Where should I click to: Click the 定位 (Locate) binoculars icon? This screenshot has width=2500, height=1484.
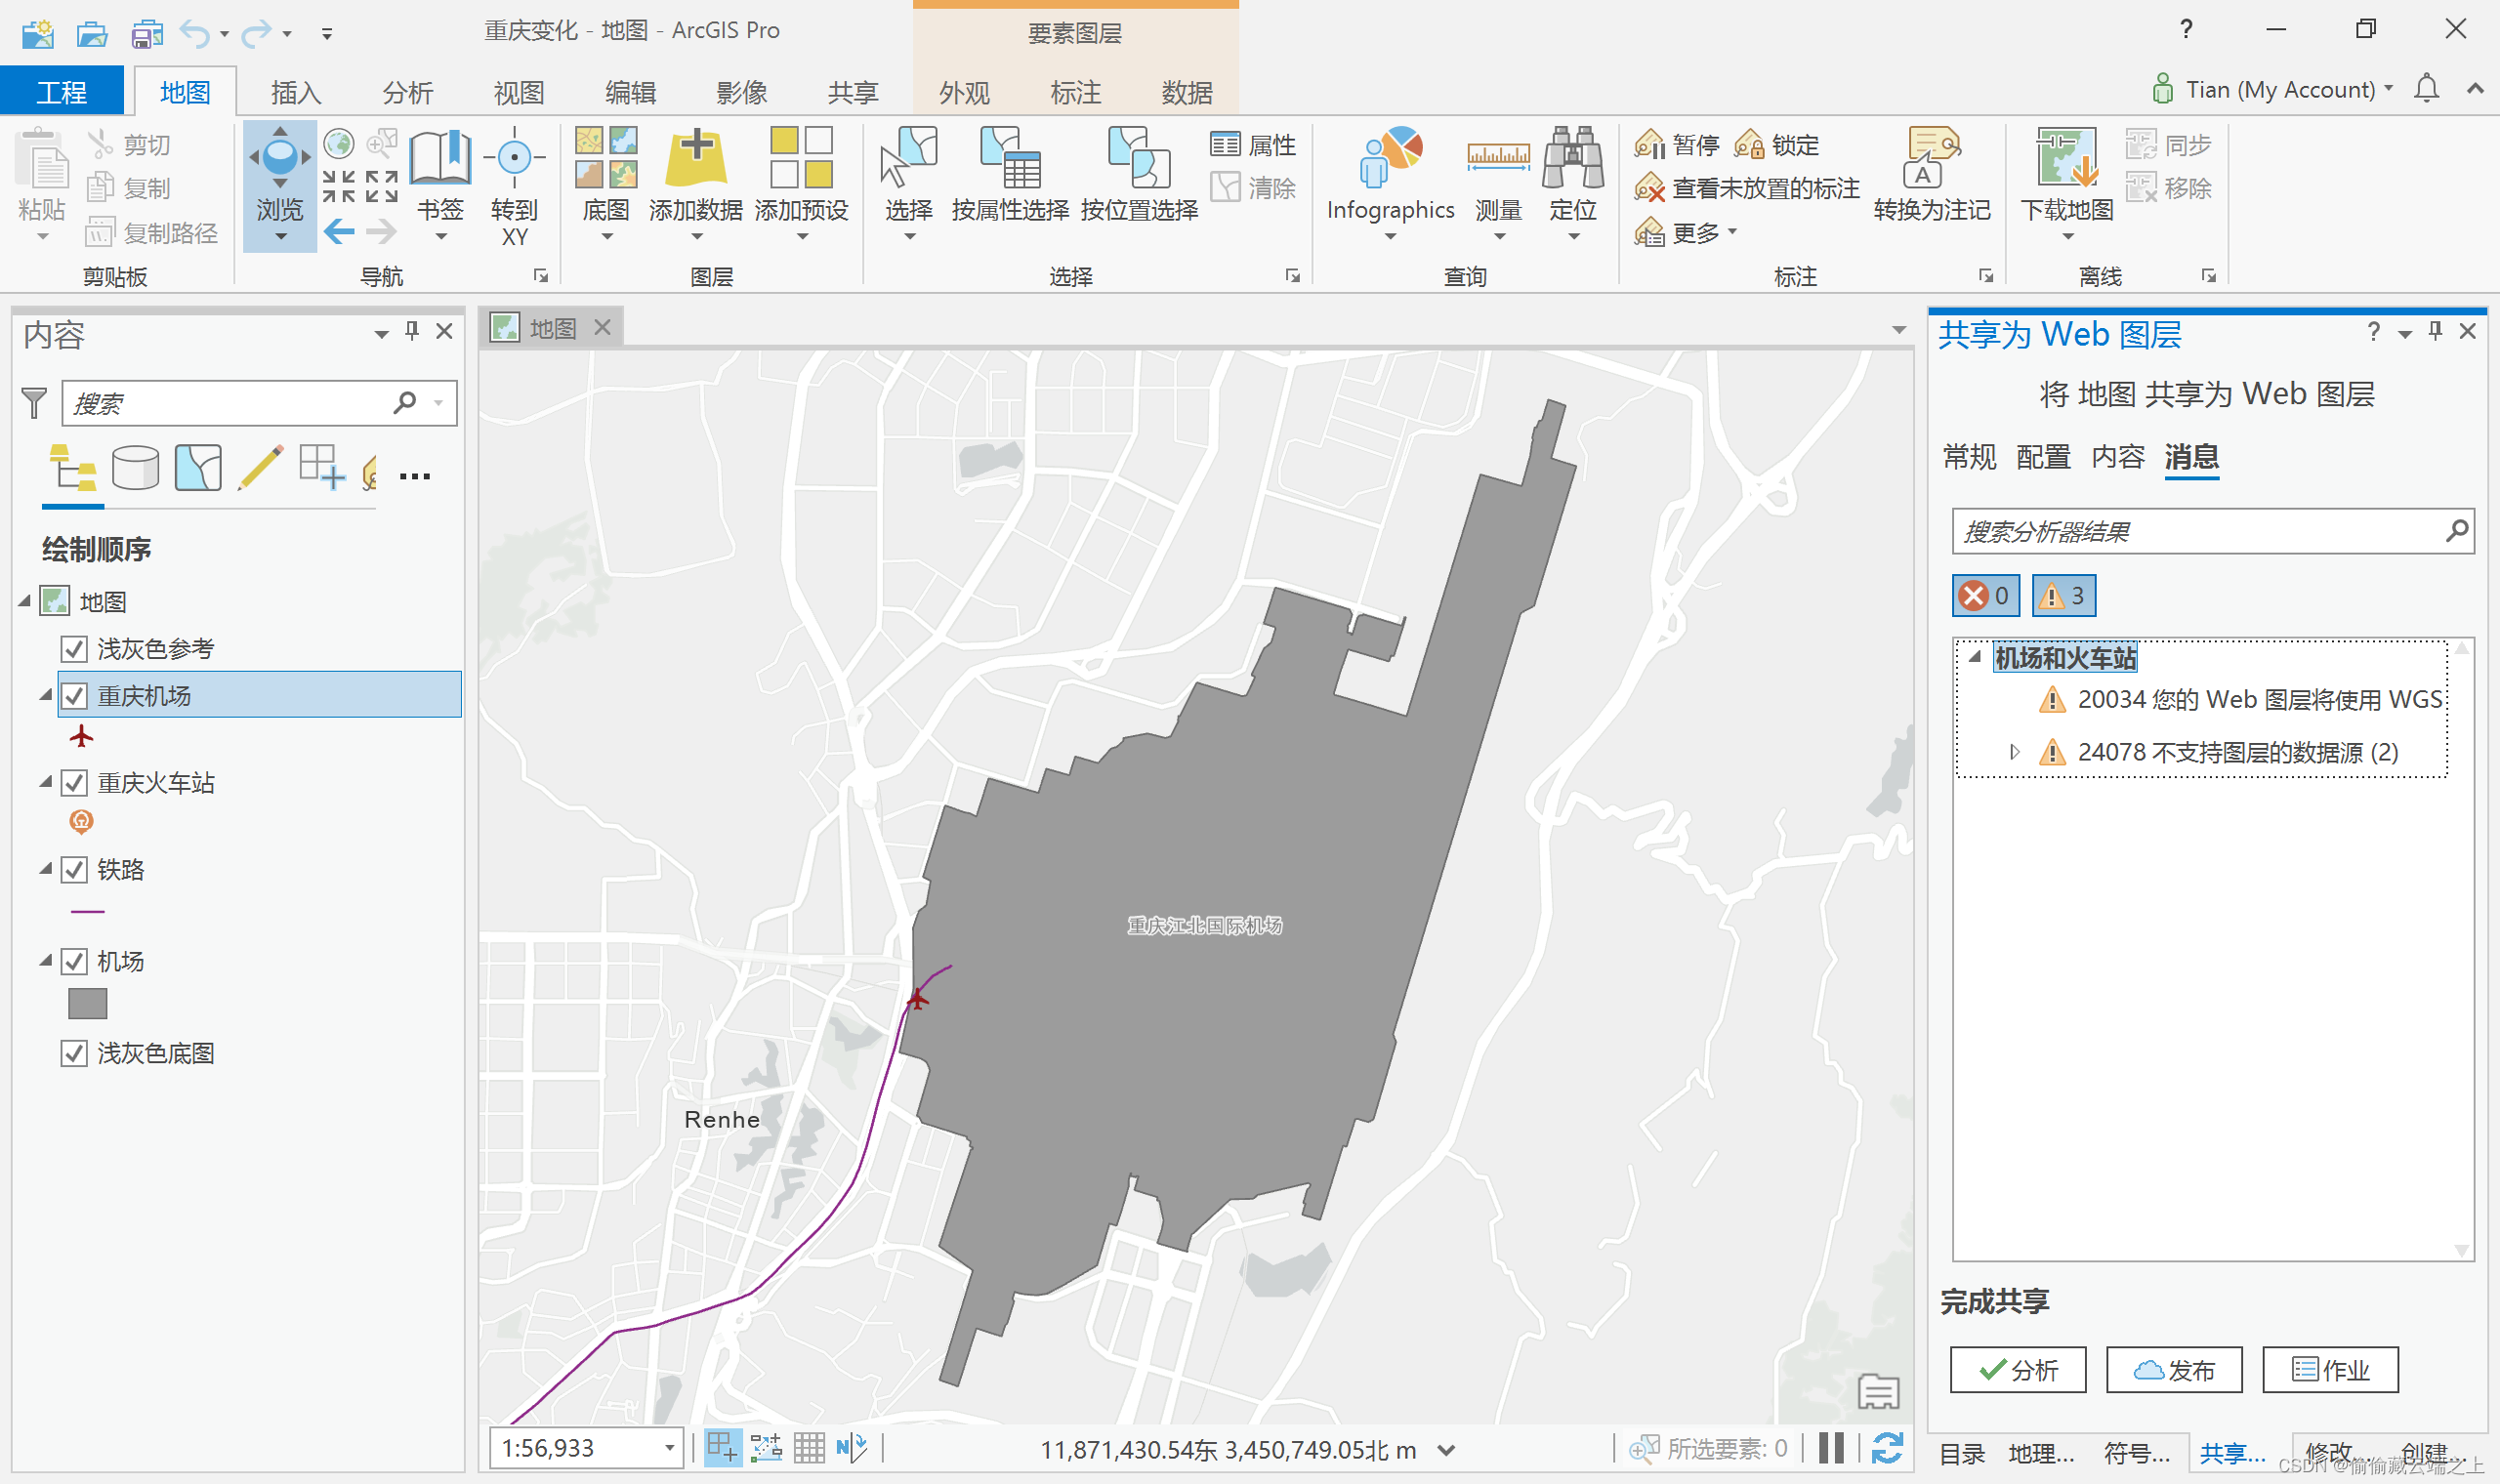coord(1572,160)
